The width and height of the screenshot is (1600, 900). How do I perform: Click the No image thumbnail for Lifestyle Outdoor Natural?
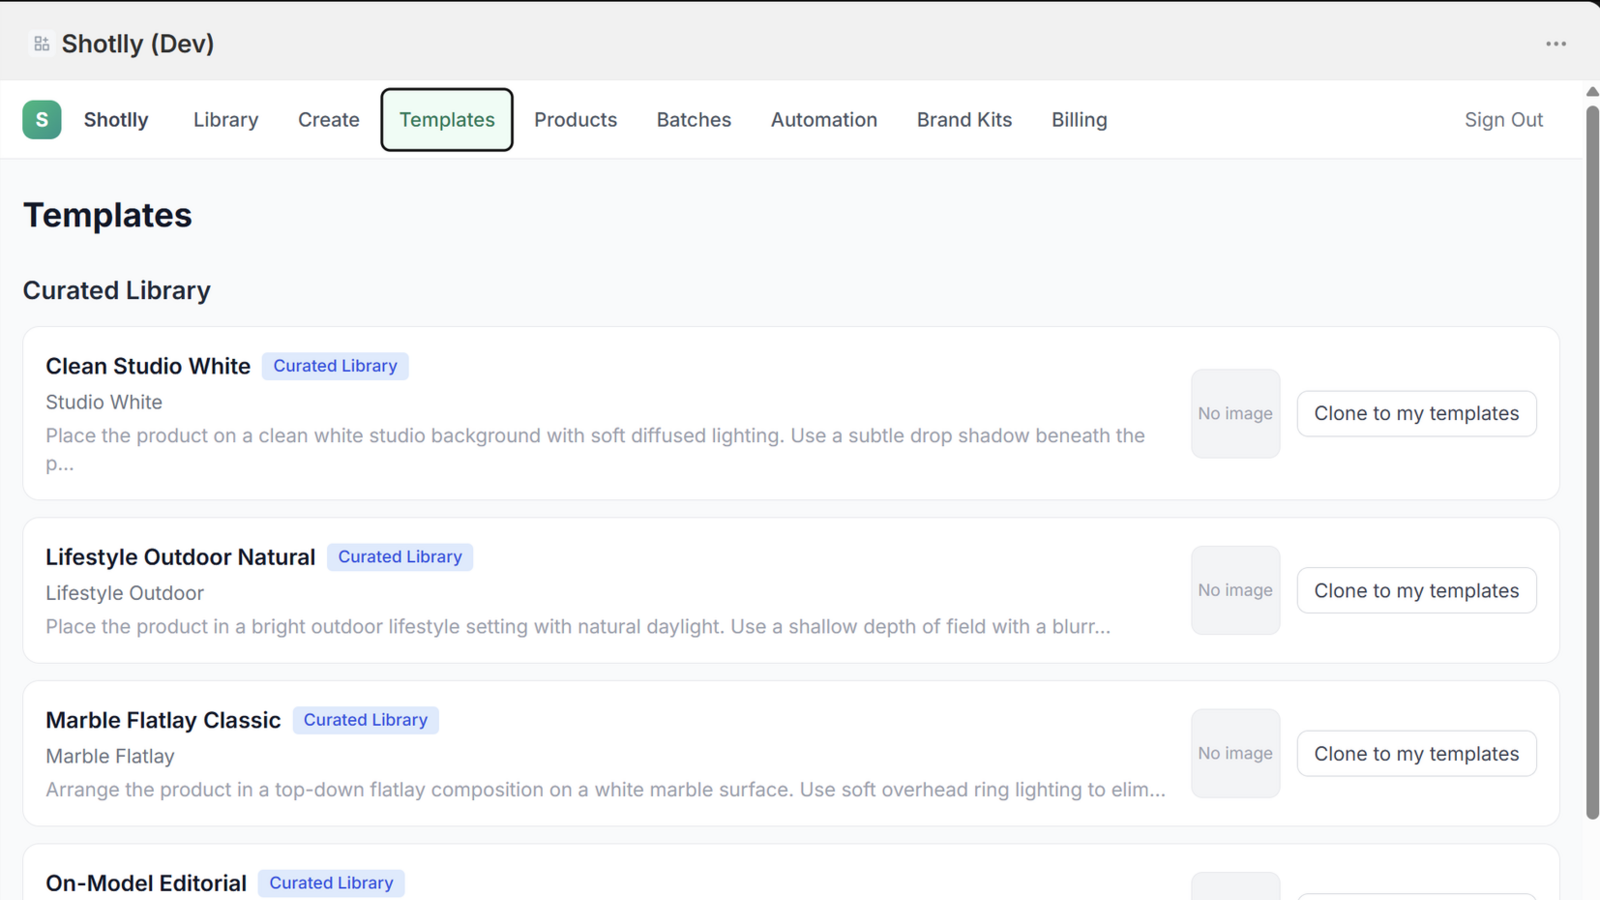coord(1235,590)
